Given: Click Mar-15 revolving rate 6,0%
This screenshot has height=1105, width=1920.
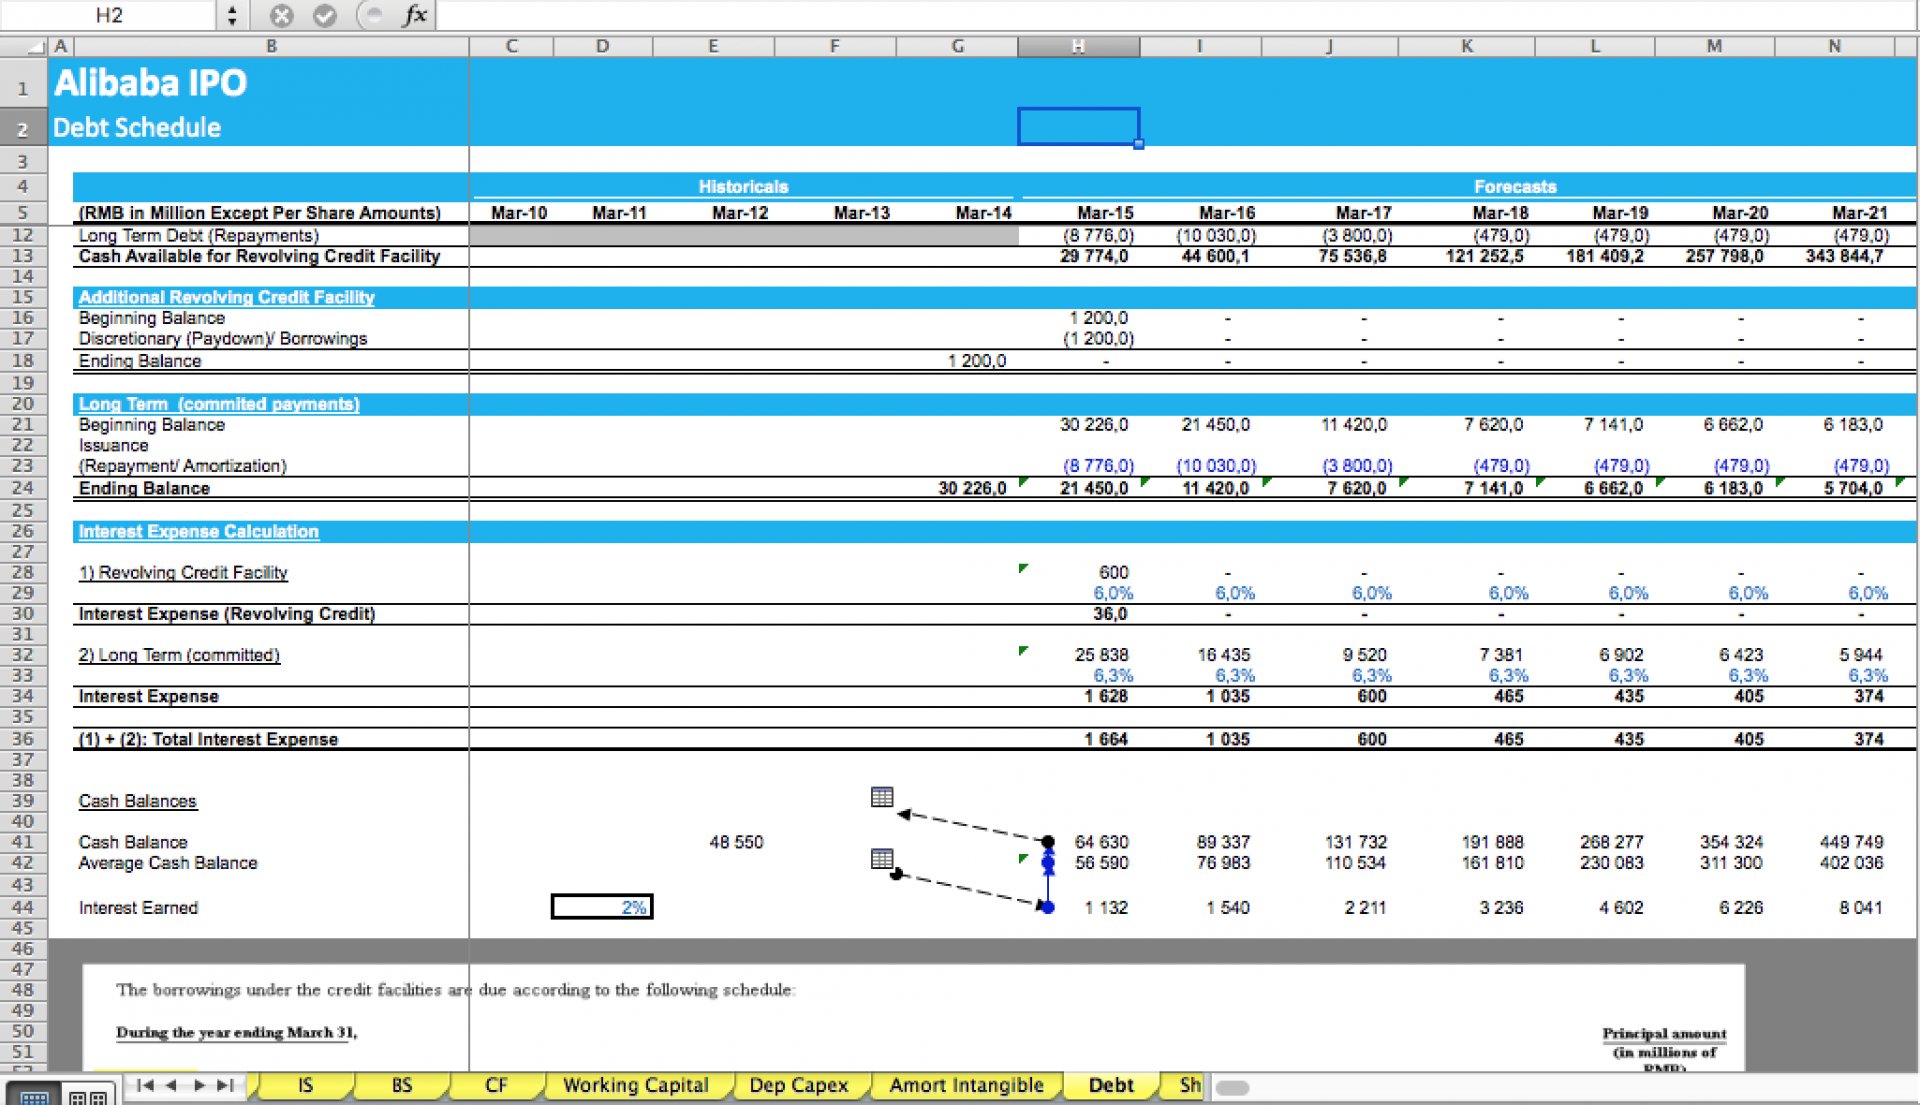Looking at the screenshot, I should pyautogui.click(x=1113, y=593).
